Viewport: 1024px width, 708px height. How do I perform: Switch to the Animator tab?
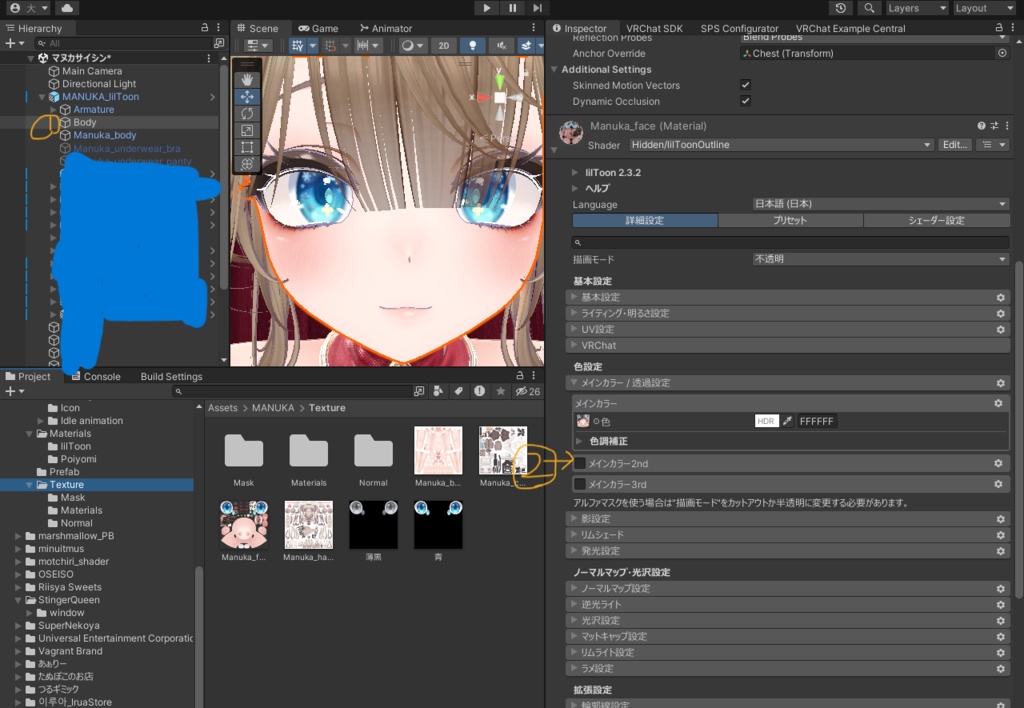(x=386, y=28)
